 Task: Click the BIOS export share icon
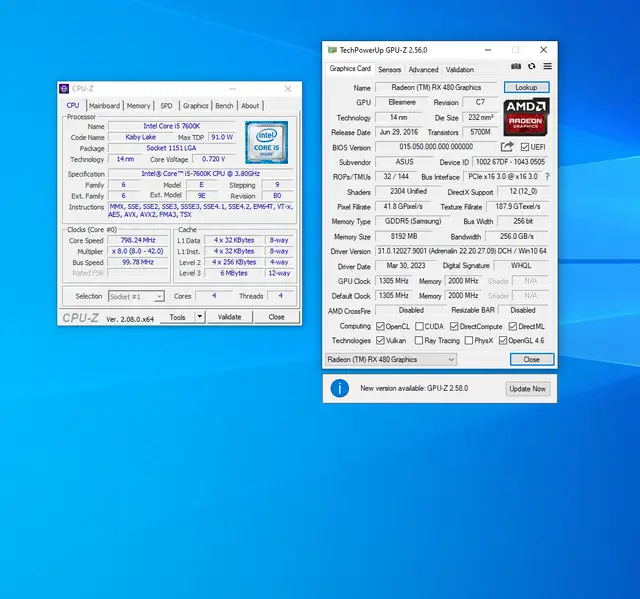point(507,146)
